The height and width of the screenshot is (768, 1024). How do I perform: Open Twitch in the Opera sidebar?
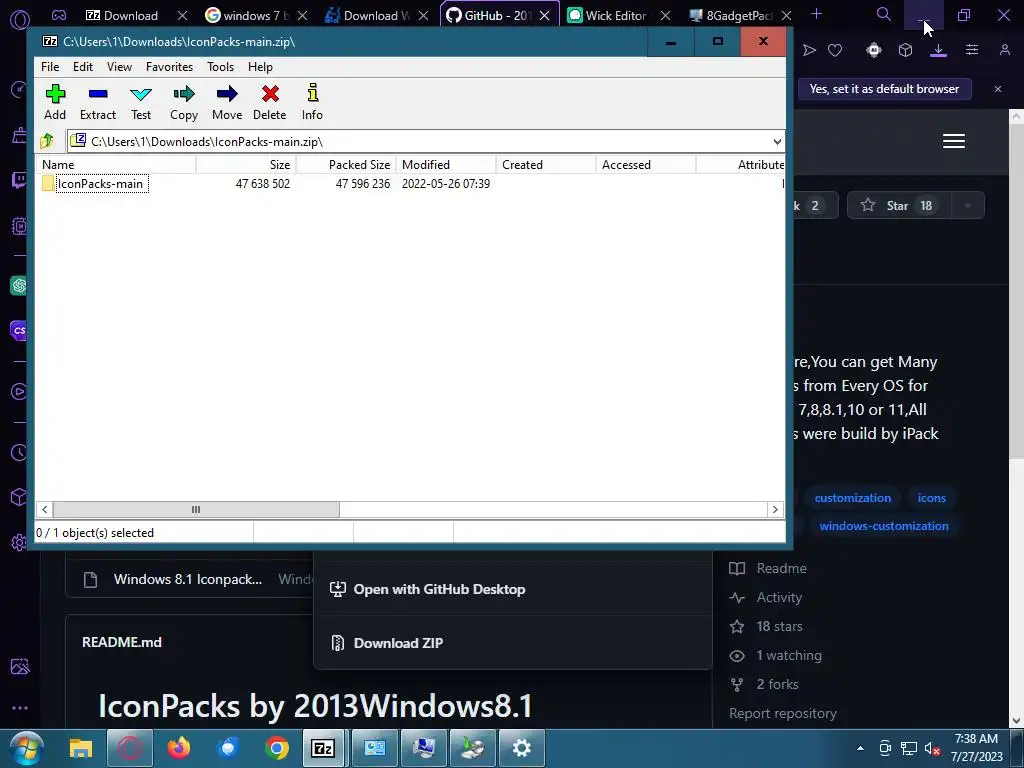[20, 180]
